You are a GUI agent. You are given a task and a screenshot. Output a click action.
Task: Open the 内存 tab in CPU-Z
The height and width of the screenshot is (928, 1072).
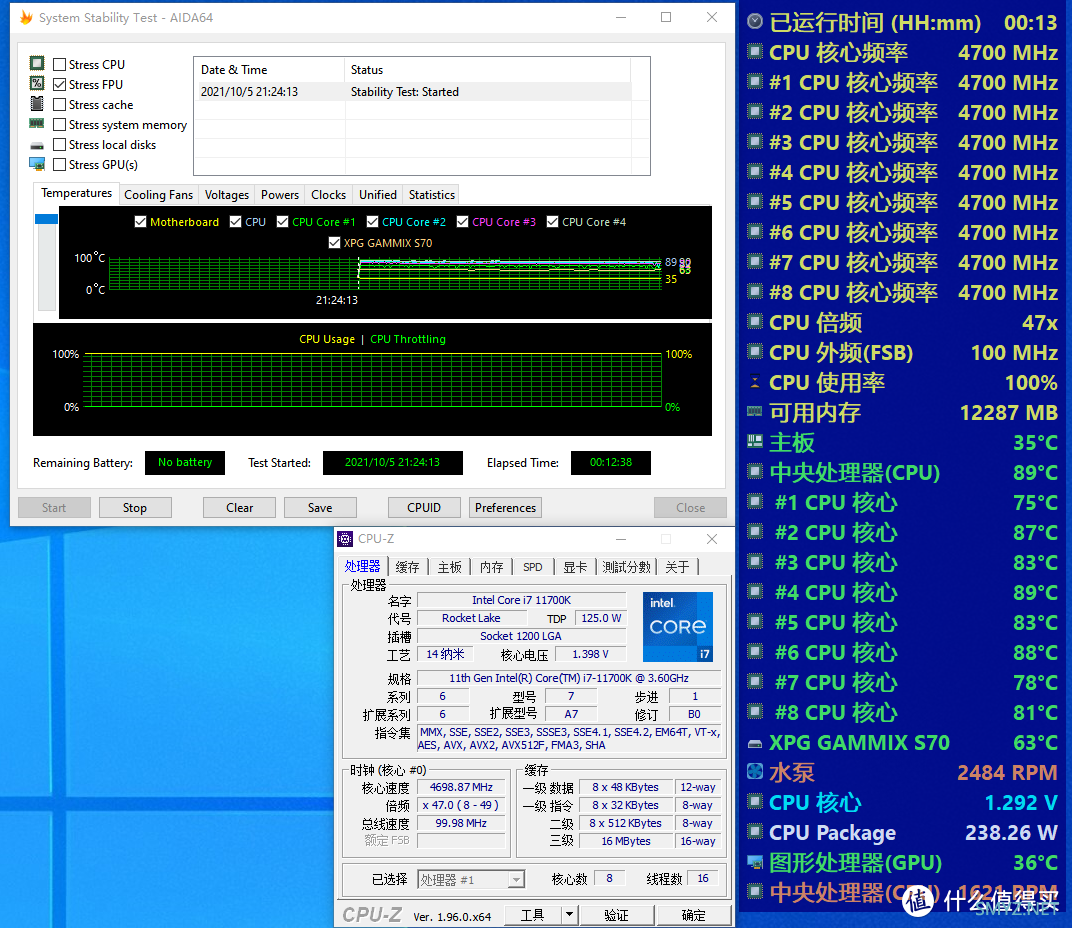tap(491, 567)
